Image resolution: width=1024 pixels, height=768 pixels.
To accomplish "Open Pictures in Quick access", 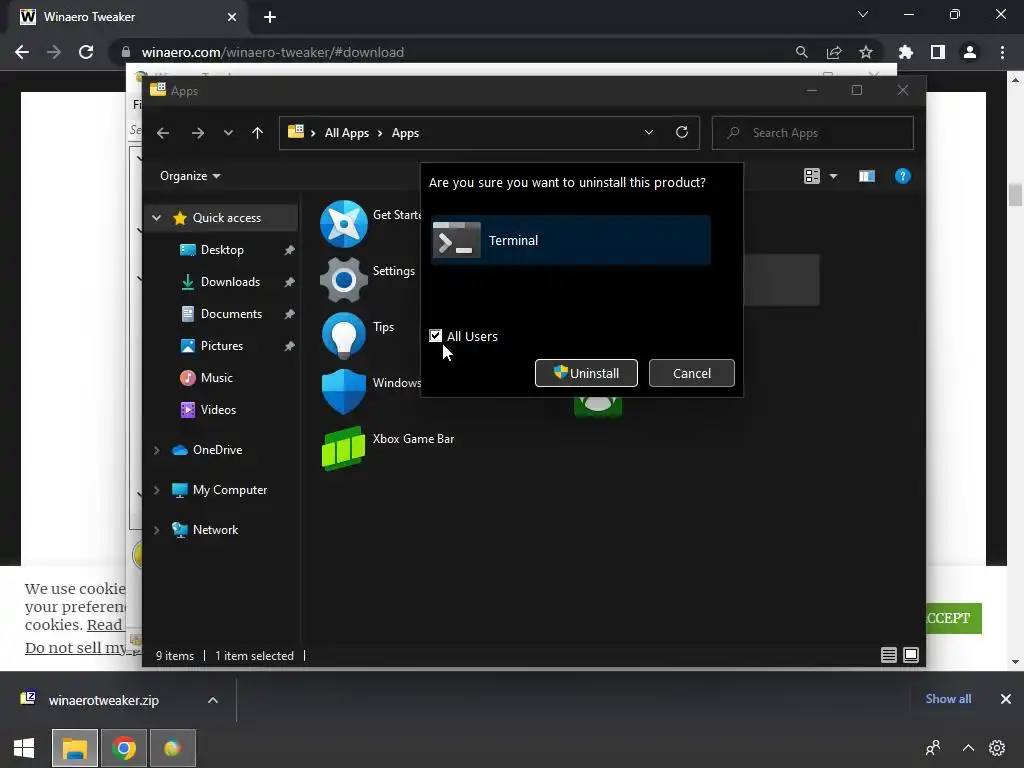I will tap(221, 345).
